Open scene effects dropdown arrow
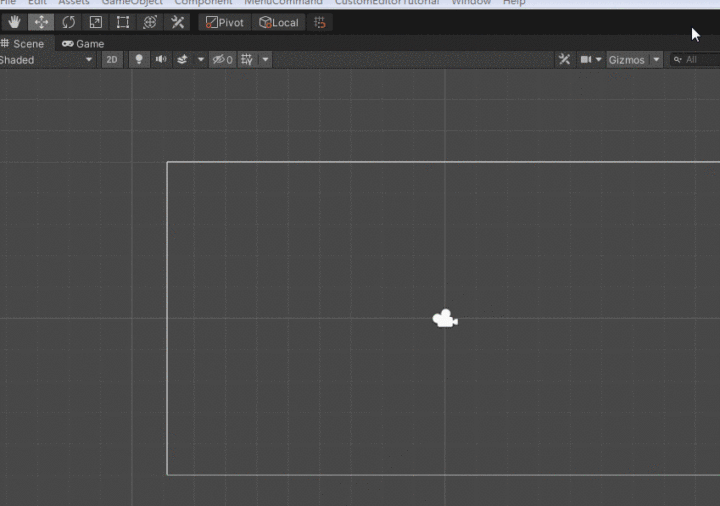This screenshot has width=720, height=506. pos(201,60)
